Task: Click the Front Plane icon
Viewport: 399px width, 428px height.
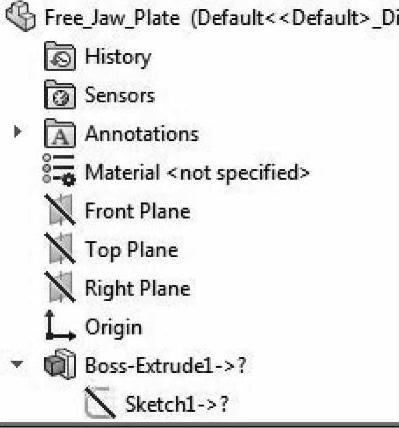Action: (60, 210)
